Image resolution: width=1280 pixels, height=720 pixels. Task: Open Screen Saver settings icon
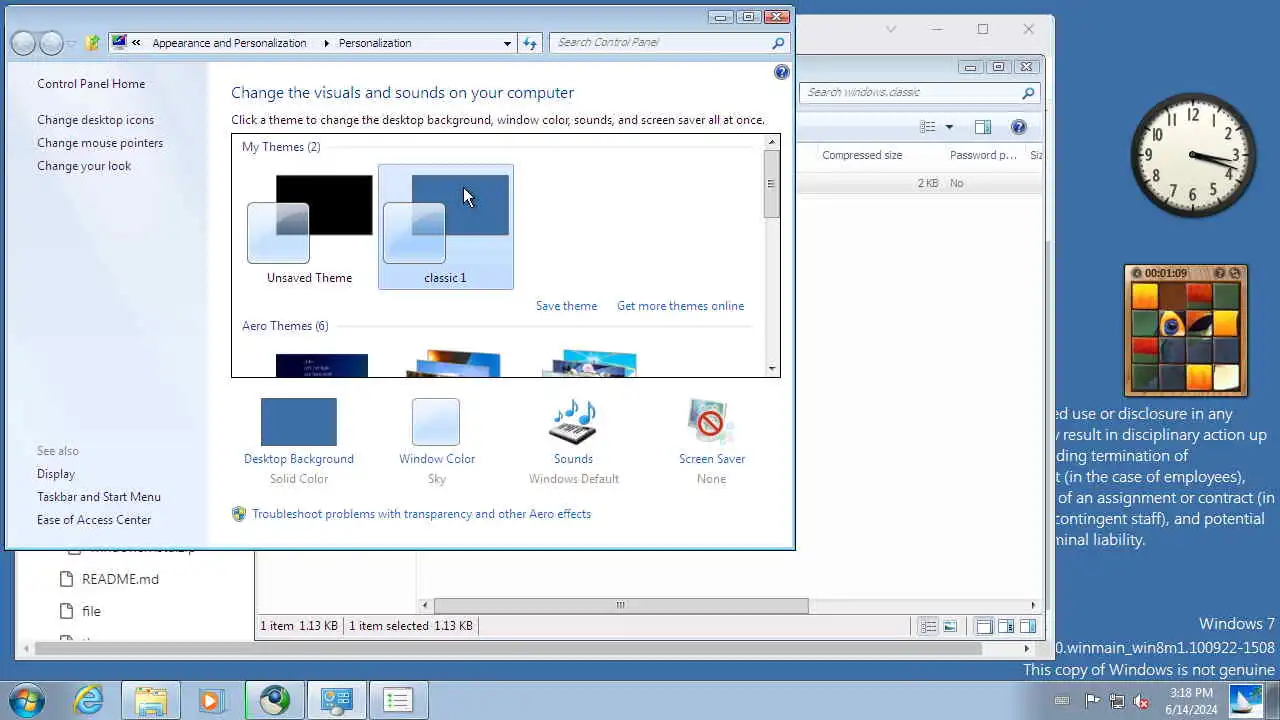coord(711,421)
